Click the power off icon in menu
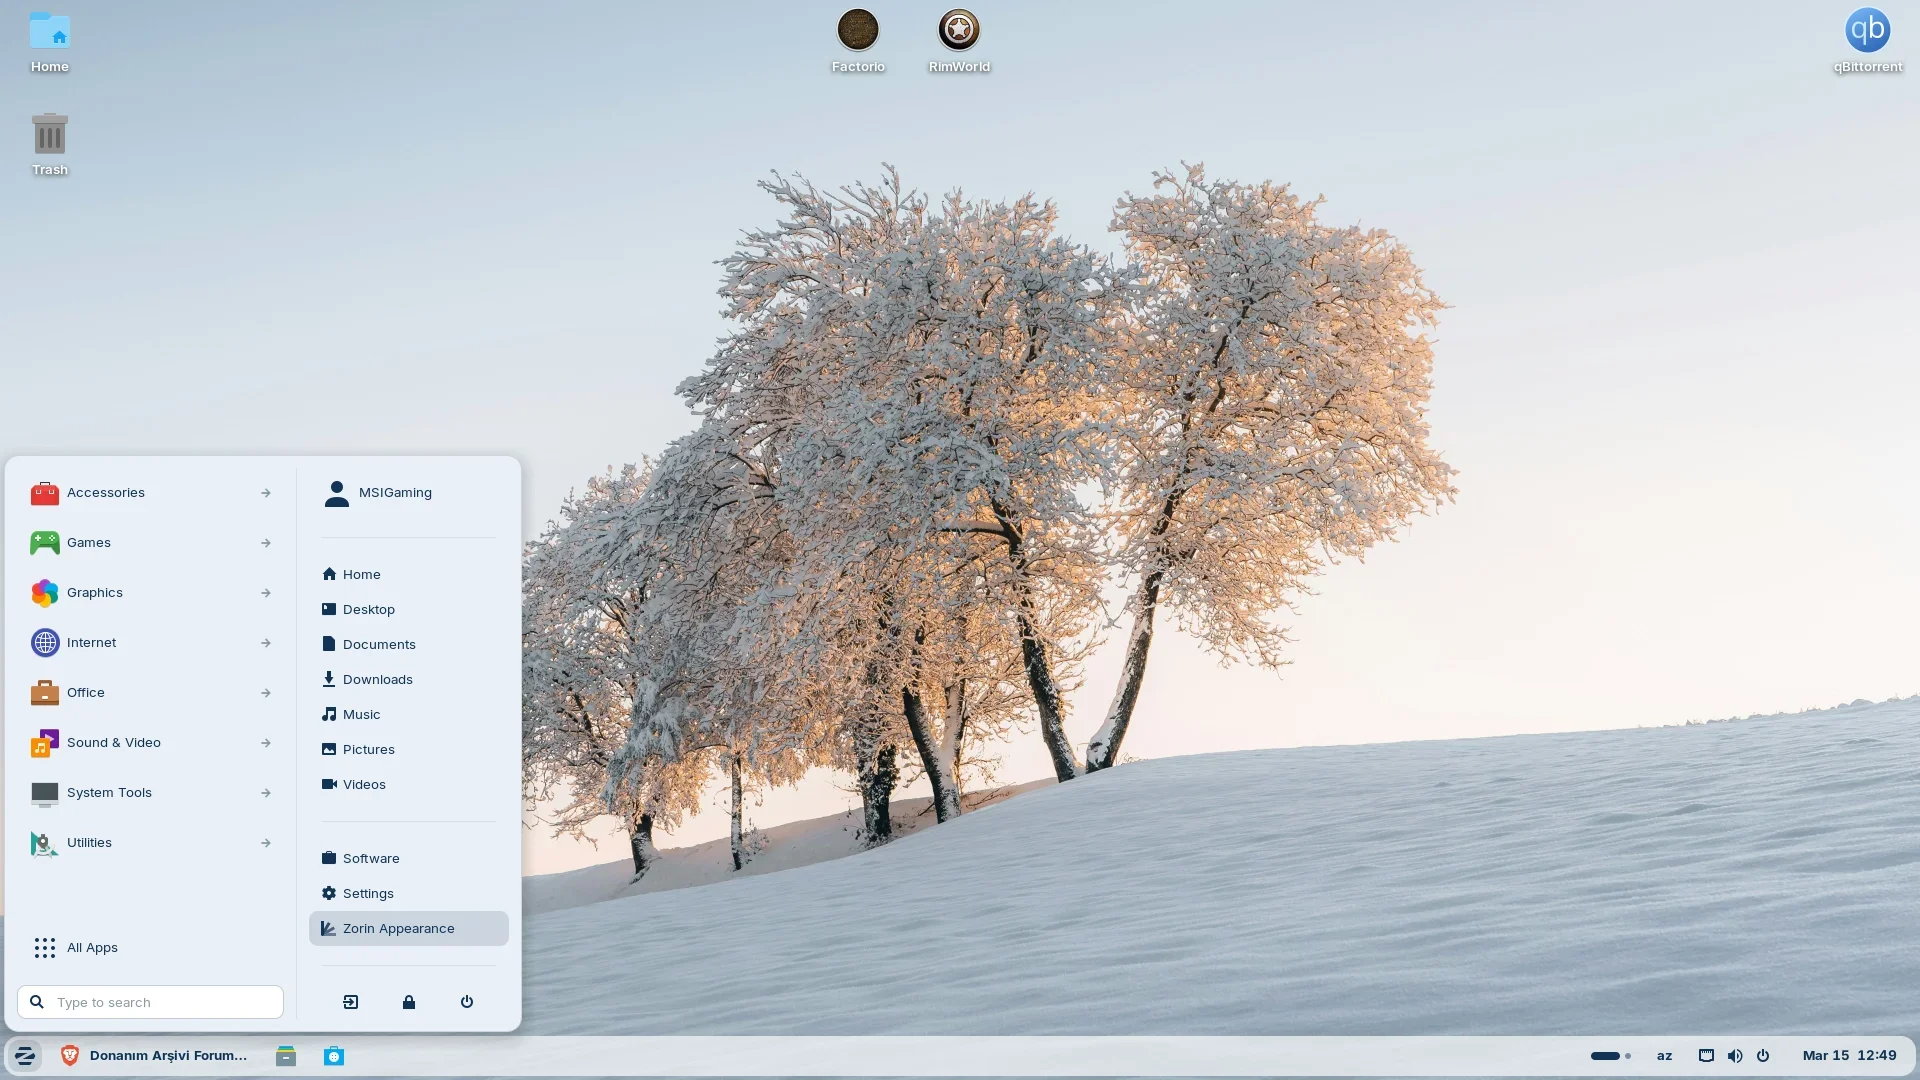This screenshot has height=1080, width=1920. [467, 1002]
